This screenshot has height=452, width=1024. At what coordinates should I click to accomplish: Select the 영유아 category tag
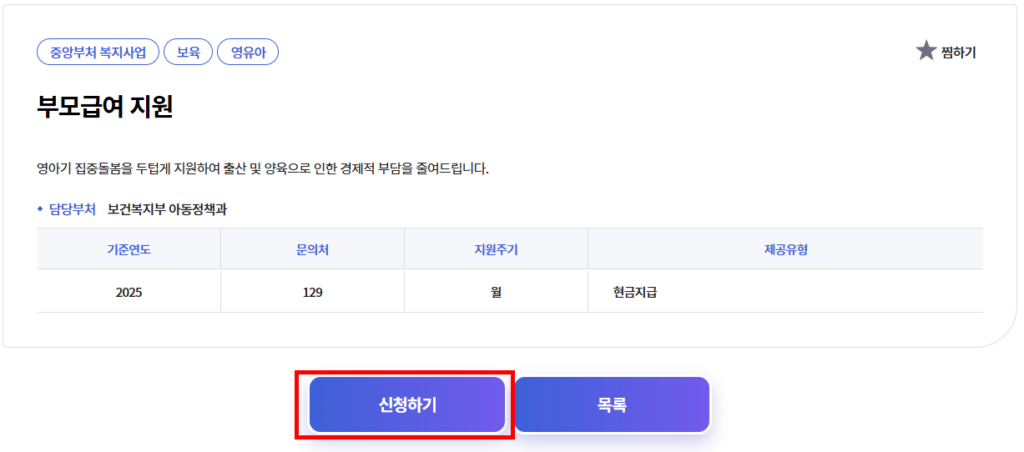pyautogui.click(x=247, y=52)
